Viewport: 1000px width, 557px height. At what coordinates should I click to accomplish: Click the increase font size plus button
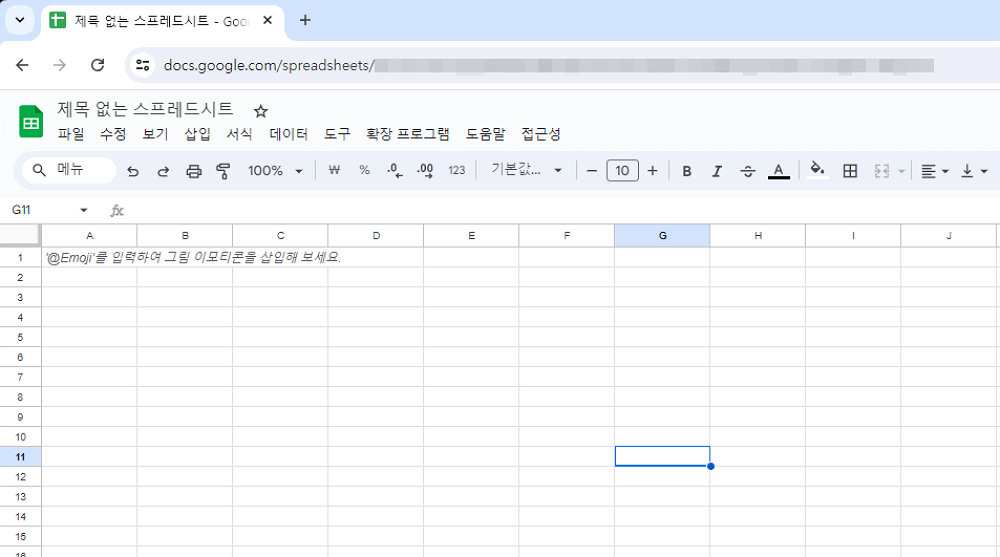(652, 171)
